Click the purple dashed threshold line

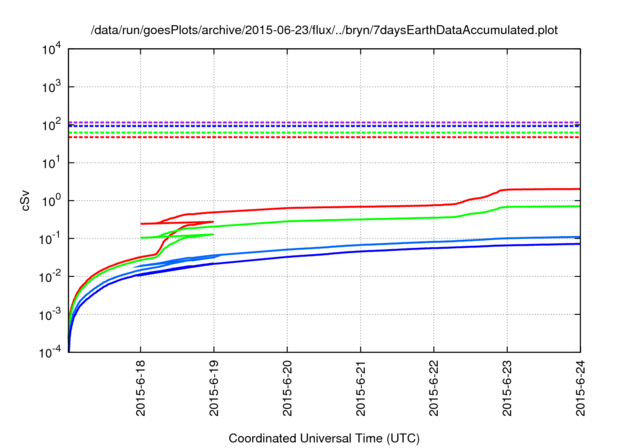tap(324, 122)
